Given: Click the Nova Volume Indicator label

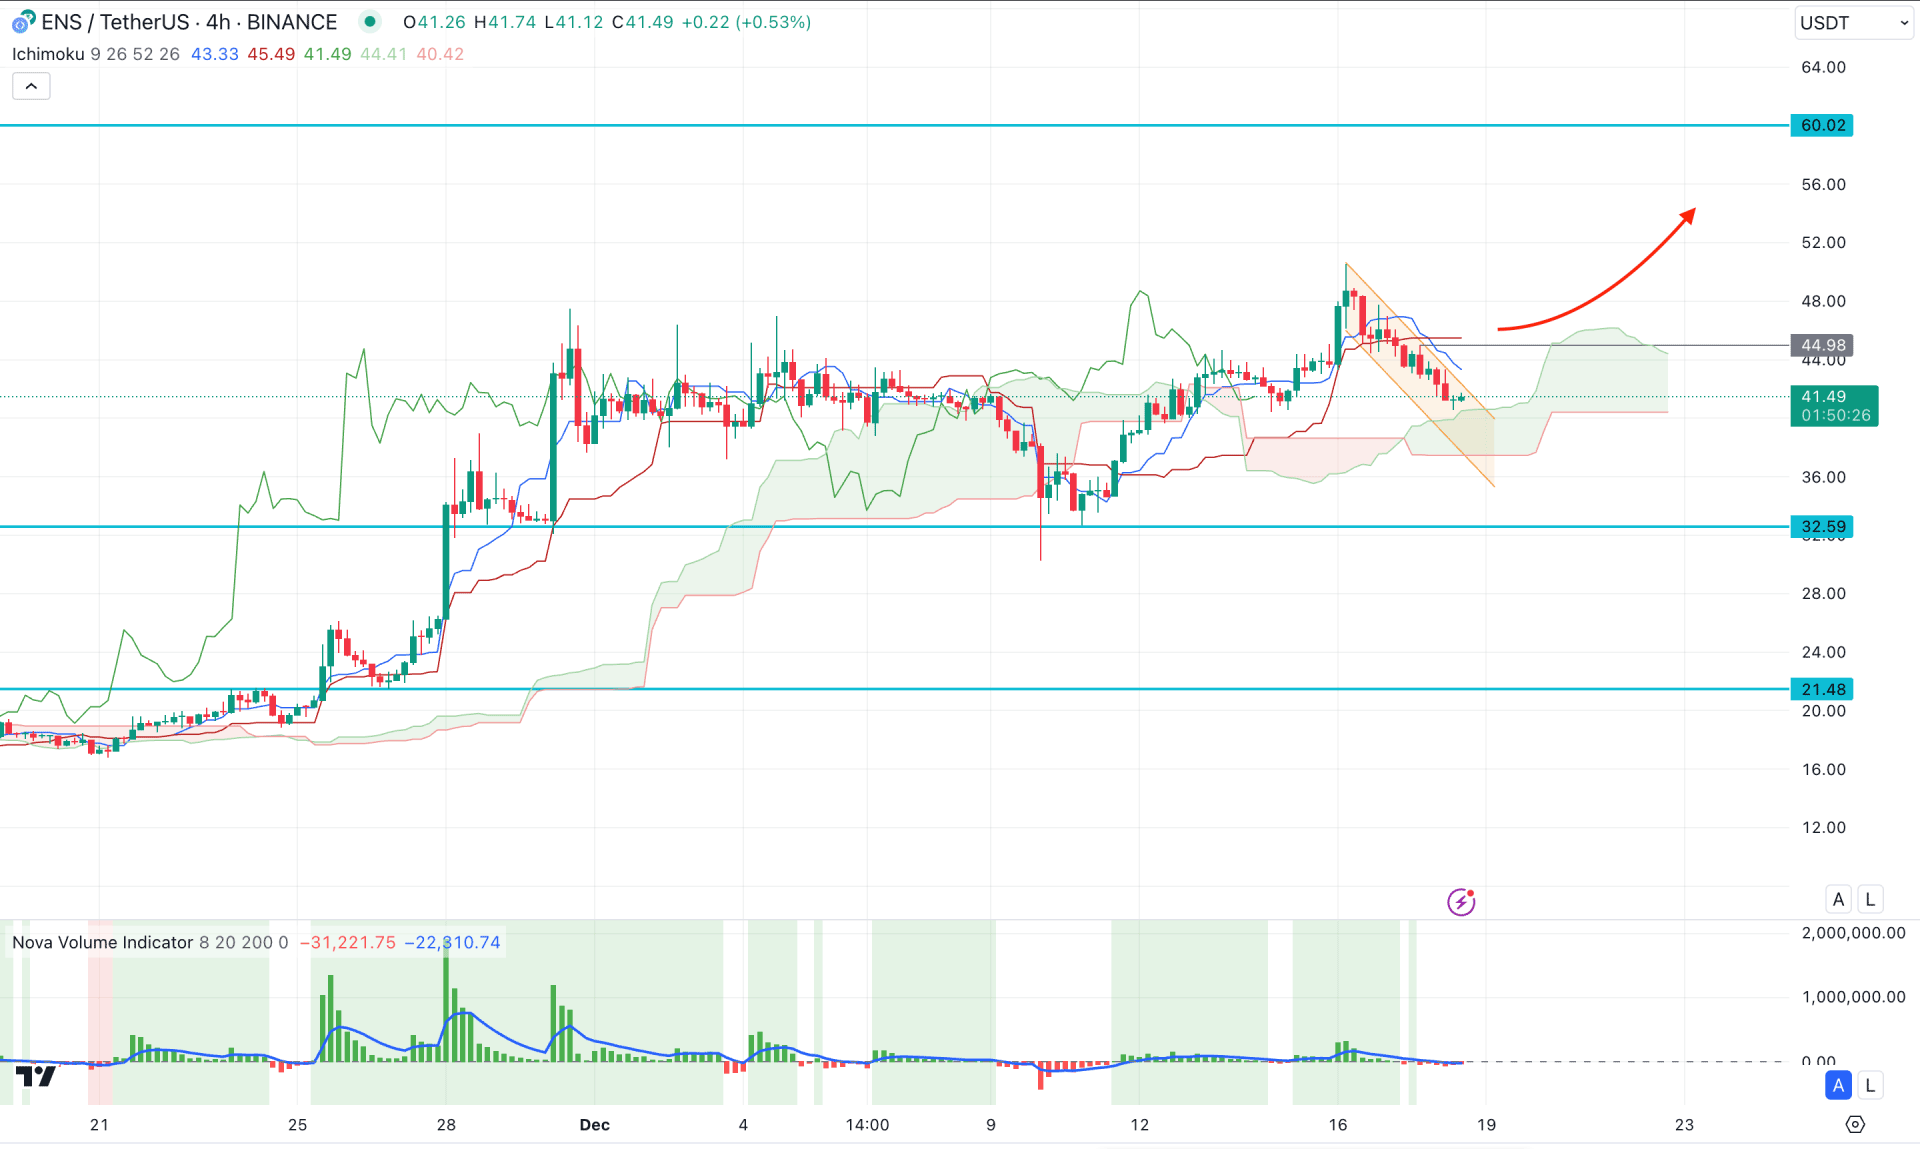Looking at the screenshot, I should 102,942.
